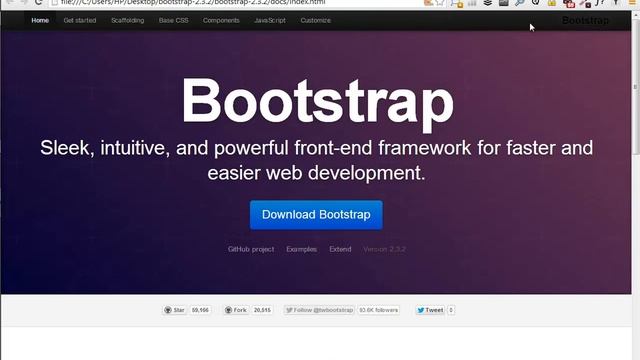
Task: Open the GitHub project link
Action: click(x=251, y=249)
